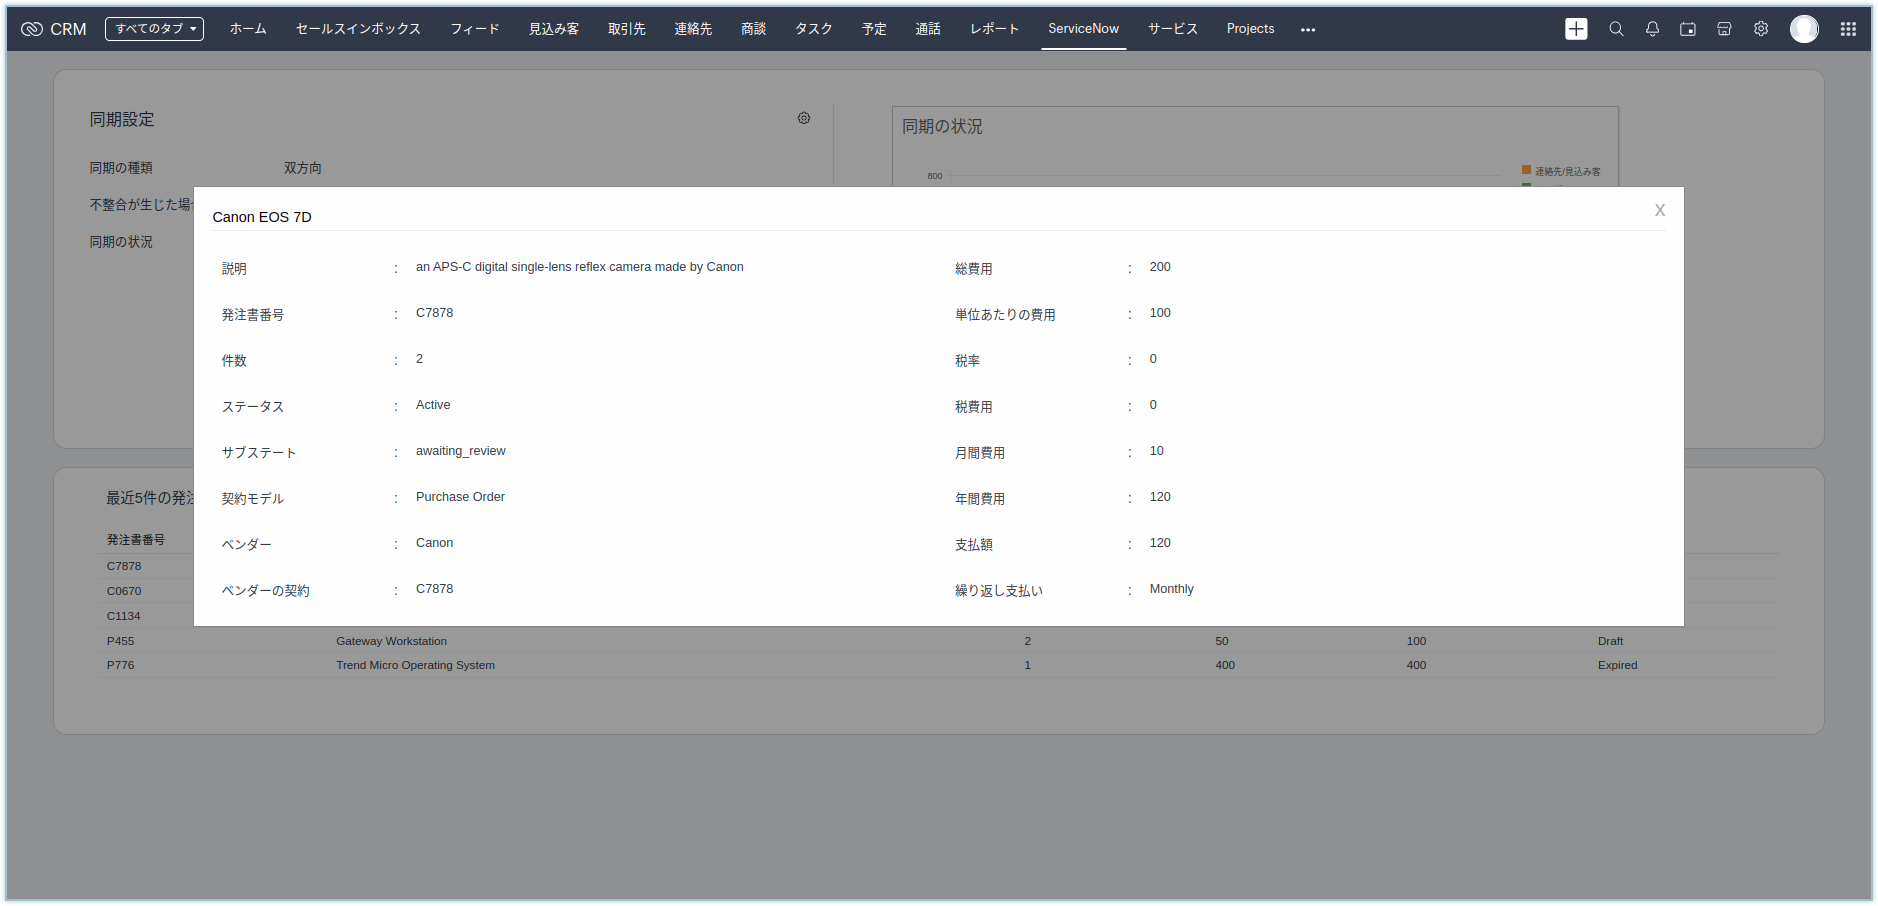Open the レポート tab

pos(995,29)
